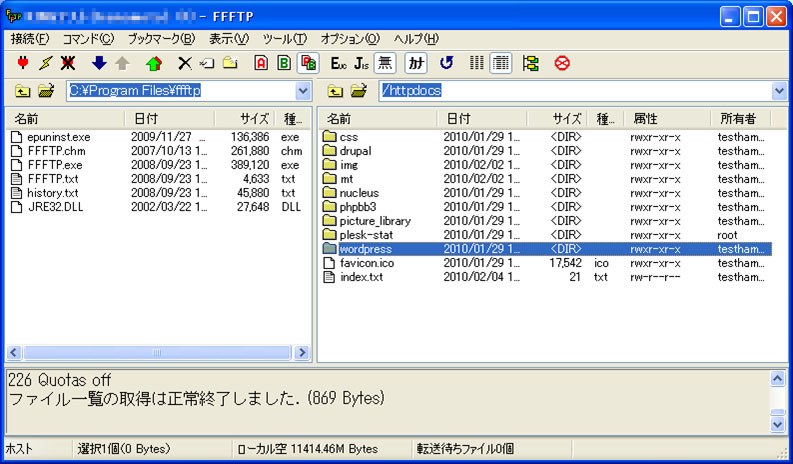
Task: Open the オプション(O) menu
Action: pos(350,39)
